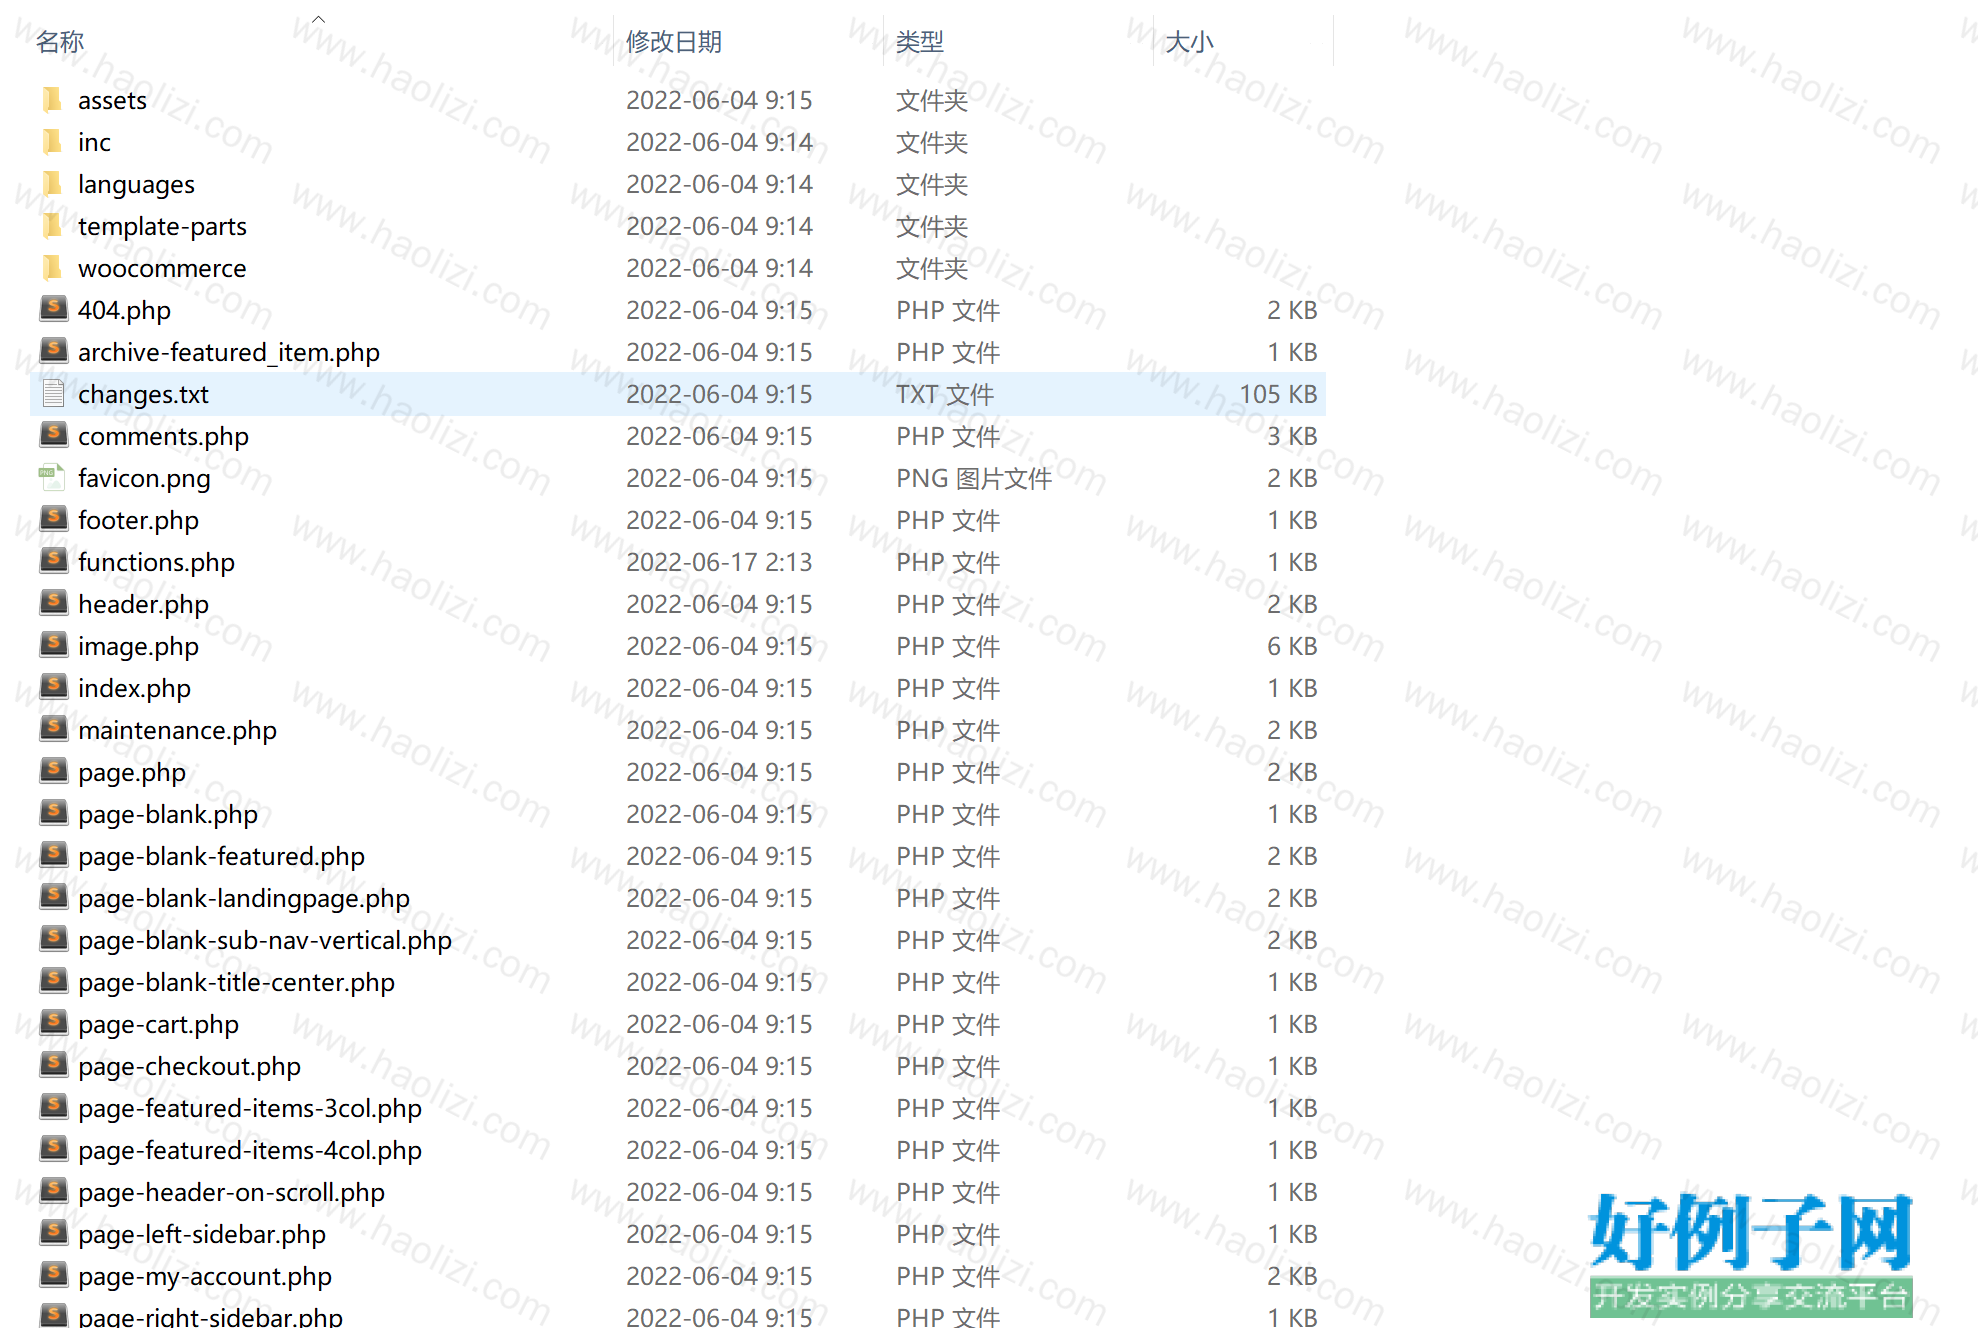Sort by the 修改日期 column header

674,42
